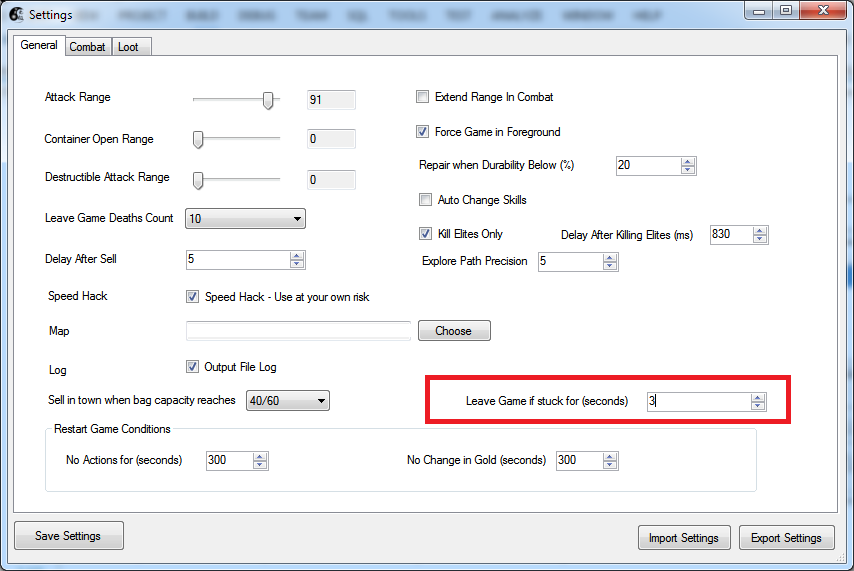Screen dimensions: 854x571
Task: Increase Repair Durability value with up arrow
Action: point(688,162)
